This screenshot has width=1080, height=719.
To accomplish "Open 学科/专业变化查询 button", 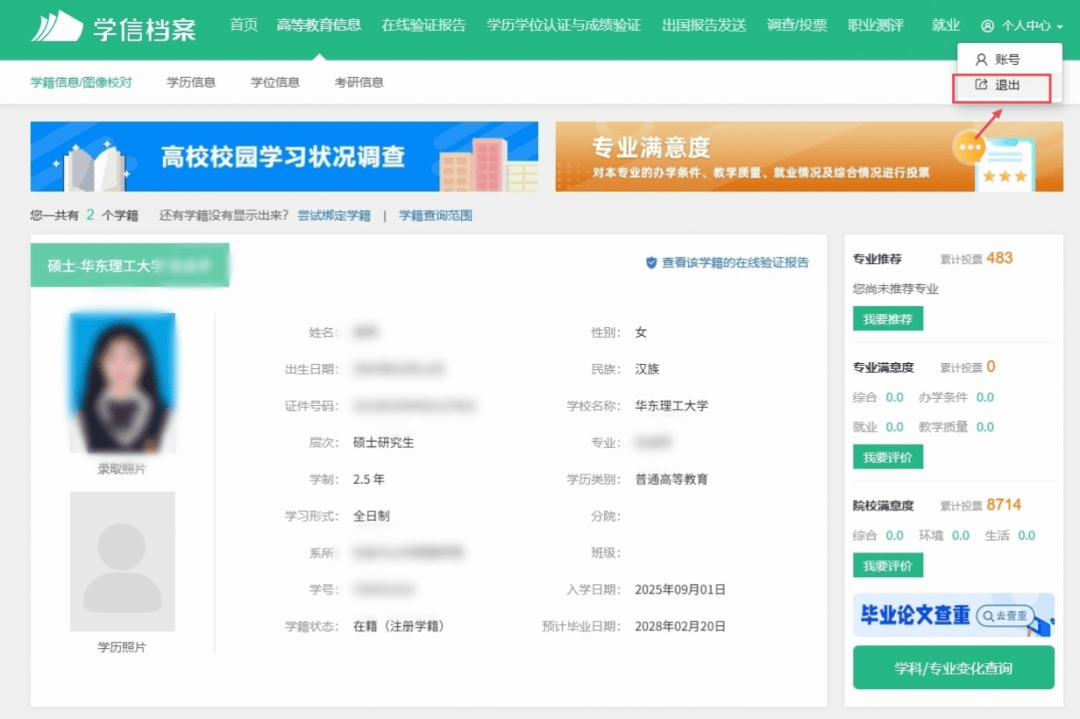I will point(953,668).
